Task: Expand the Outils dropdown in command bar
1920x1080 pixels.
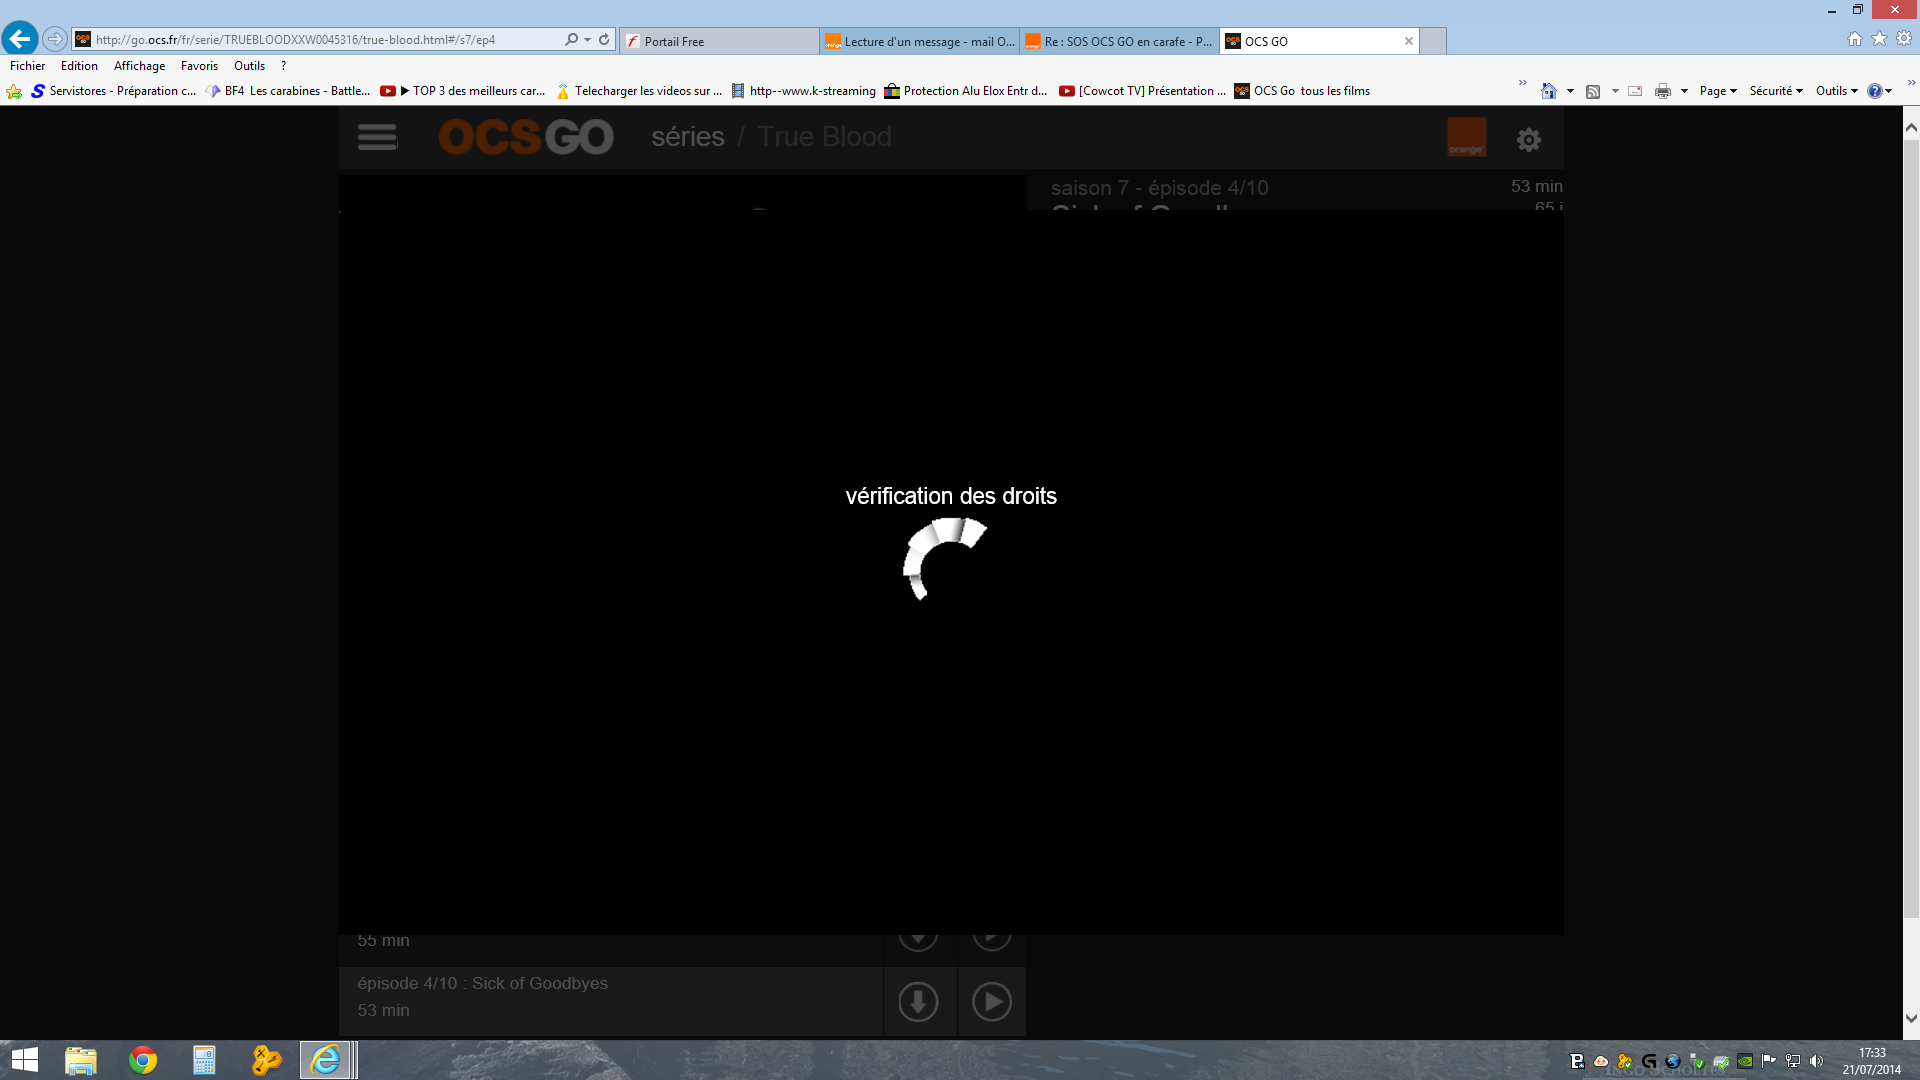Action: click(1837, 91)
